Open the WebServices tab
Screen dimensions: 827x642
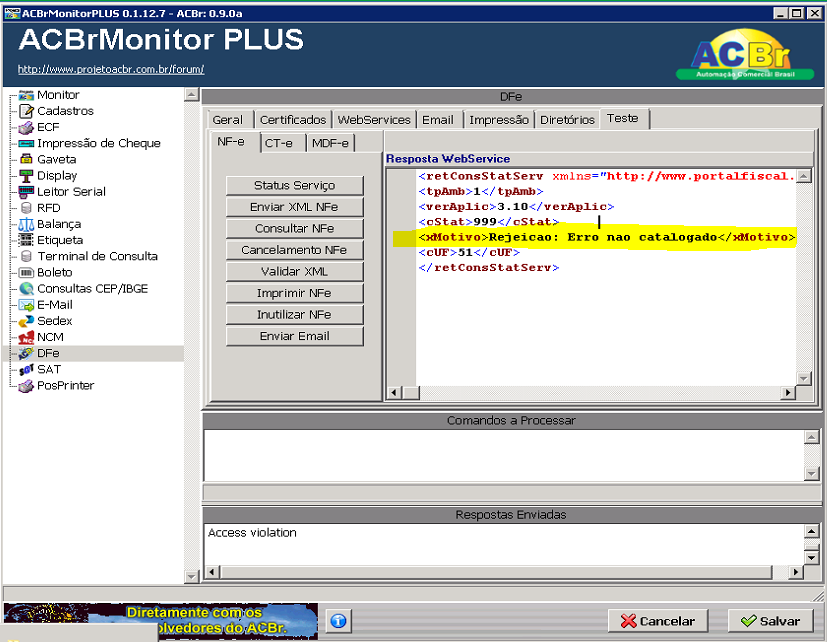[x=374, y=120]
